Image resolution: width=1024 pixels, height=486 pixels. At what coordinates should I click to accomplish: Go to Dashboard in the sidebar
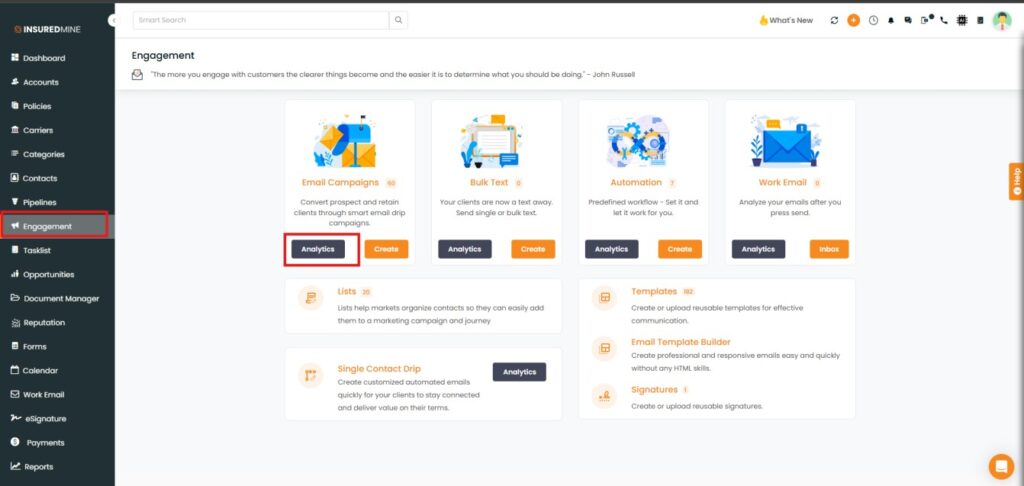point(44,58)
